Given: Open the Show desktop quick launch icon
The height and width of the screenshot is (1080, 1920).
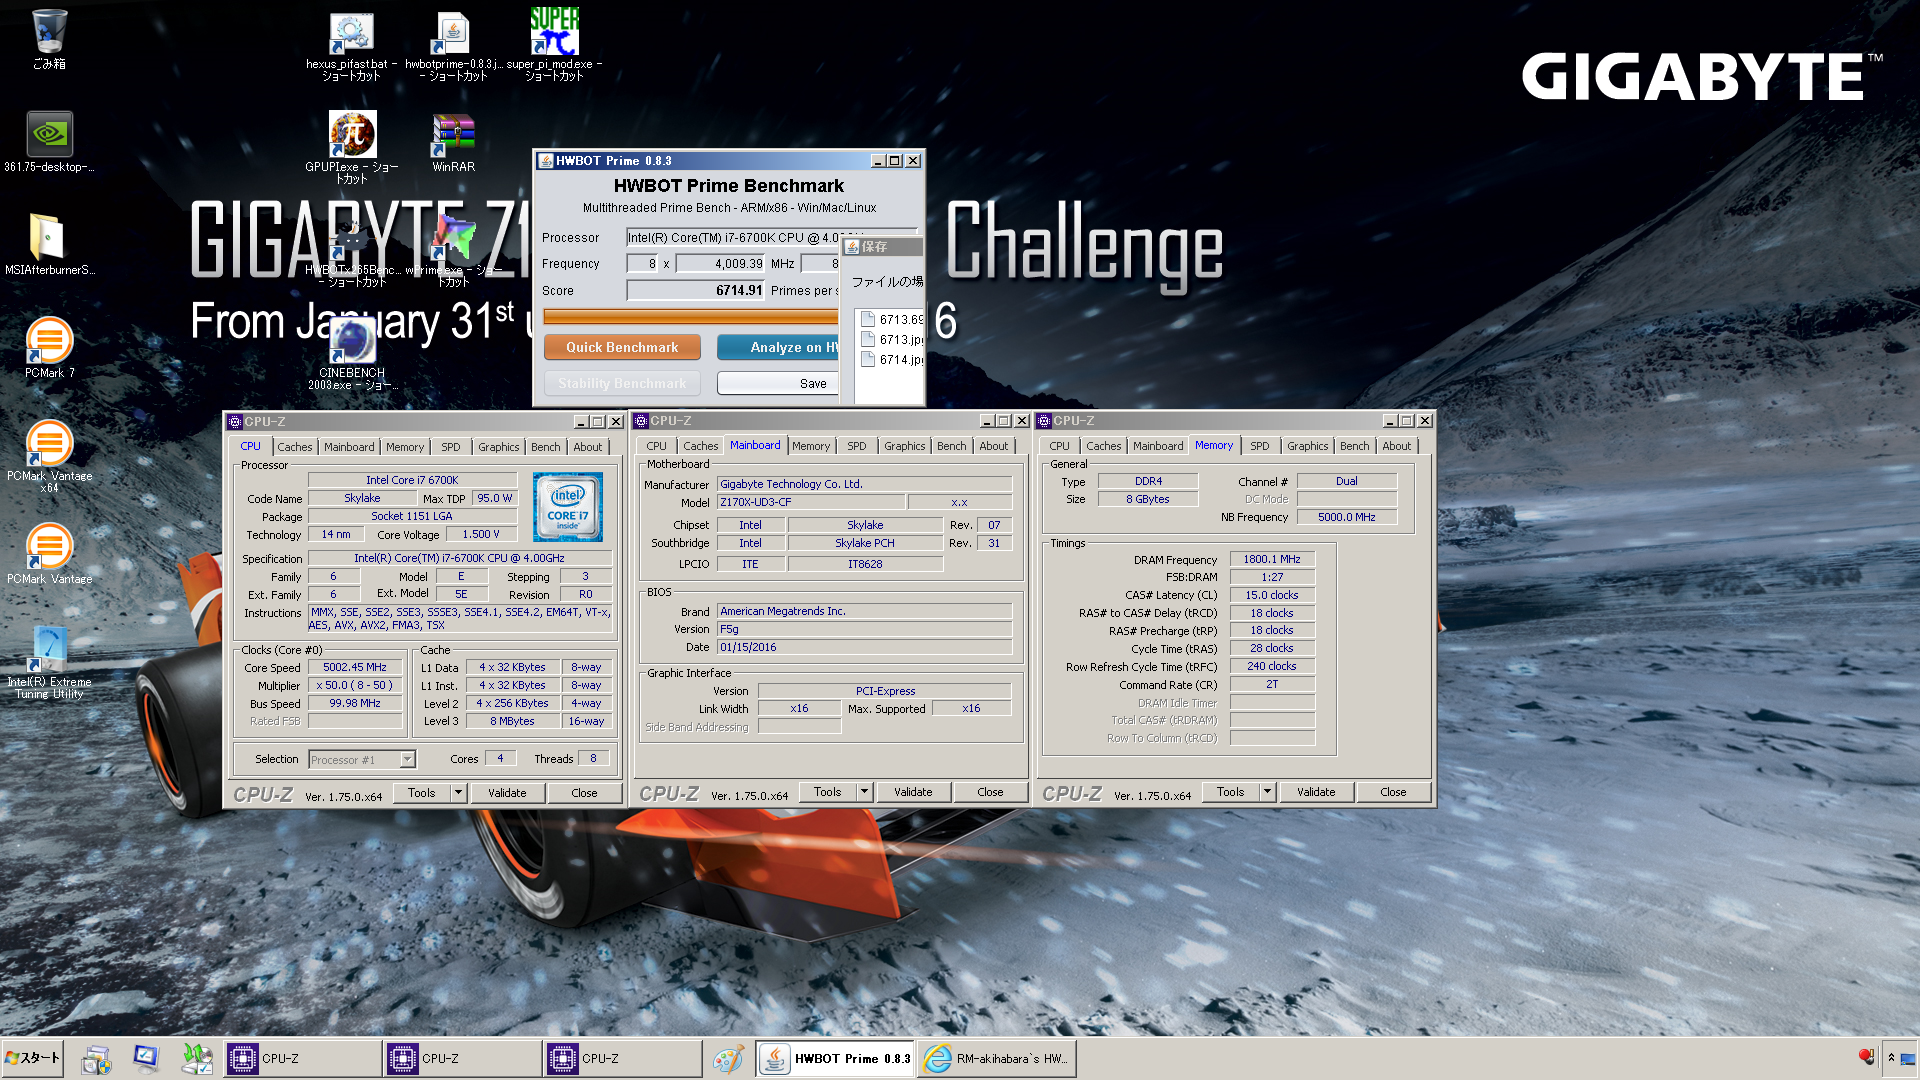Looking at the screenshot, I should [x=146, y=1059].
